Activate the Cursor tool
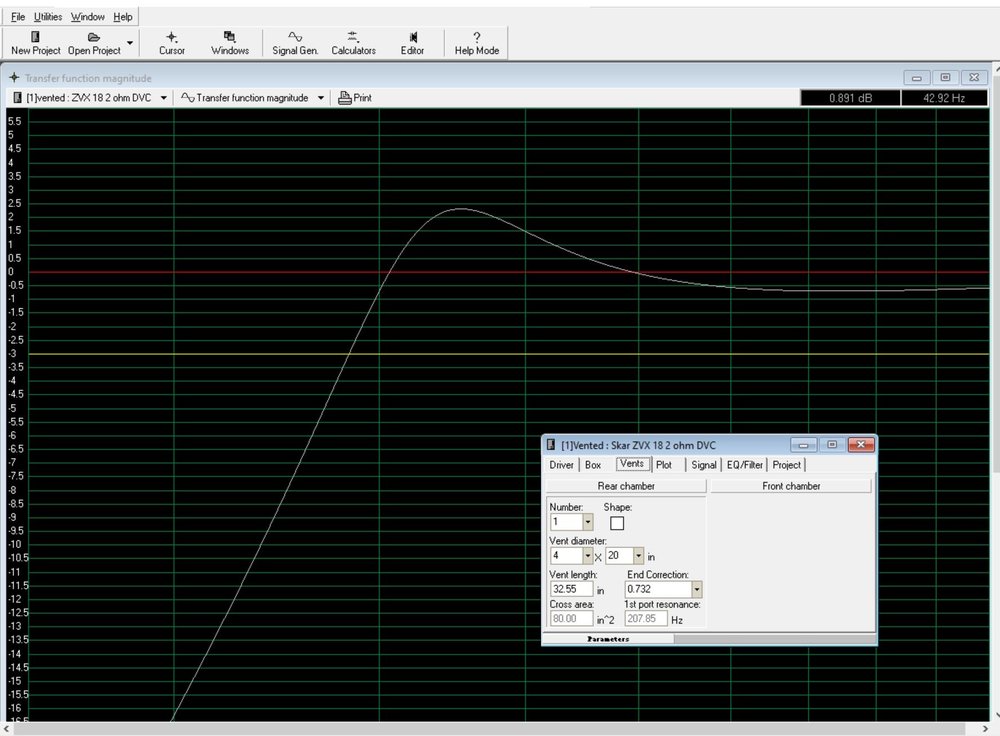Image resolution: width=1000 pixels, height=736 pixels. coord(172,43)
